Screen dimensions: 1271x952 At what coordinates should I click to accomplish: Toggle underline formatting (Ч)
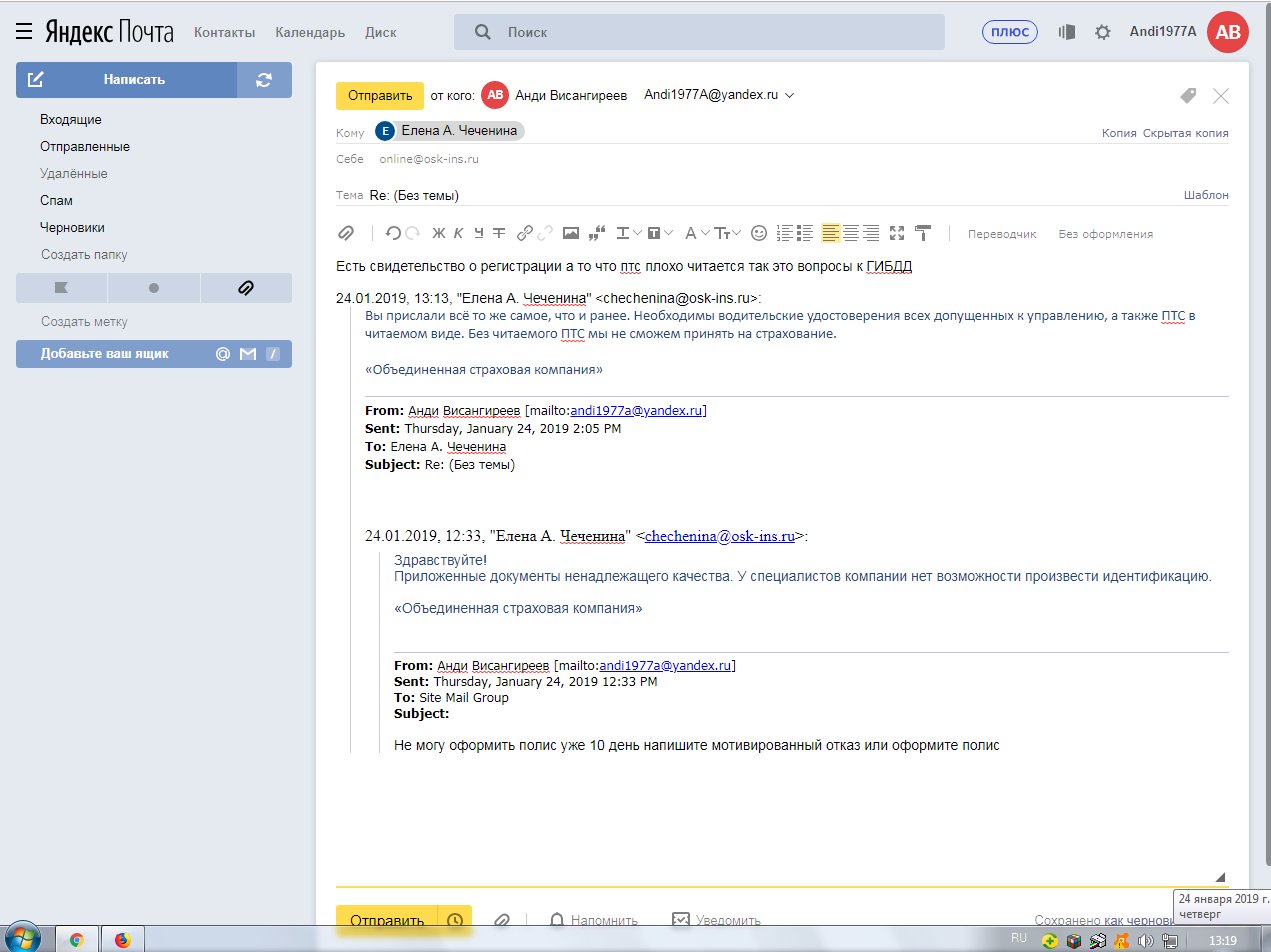(479, 233)
